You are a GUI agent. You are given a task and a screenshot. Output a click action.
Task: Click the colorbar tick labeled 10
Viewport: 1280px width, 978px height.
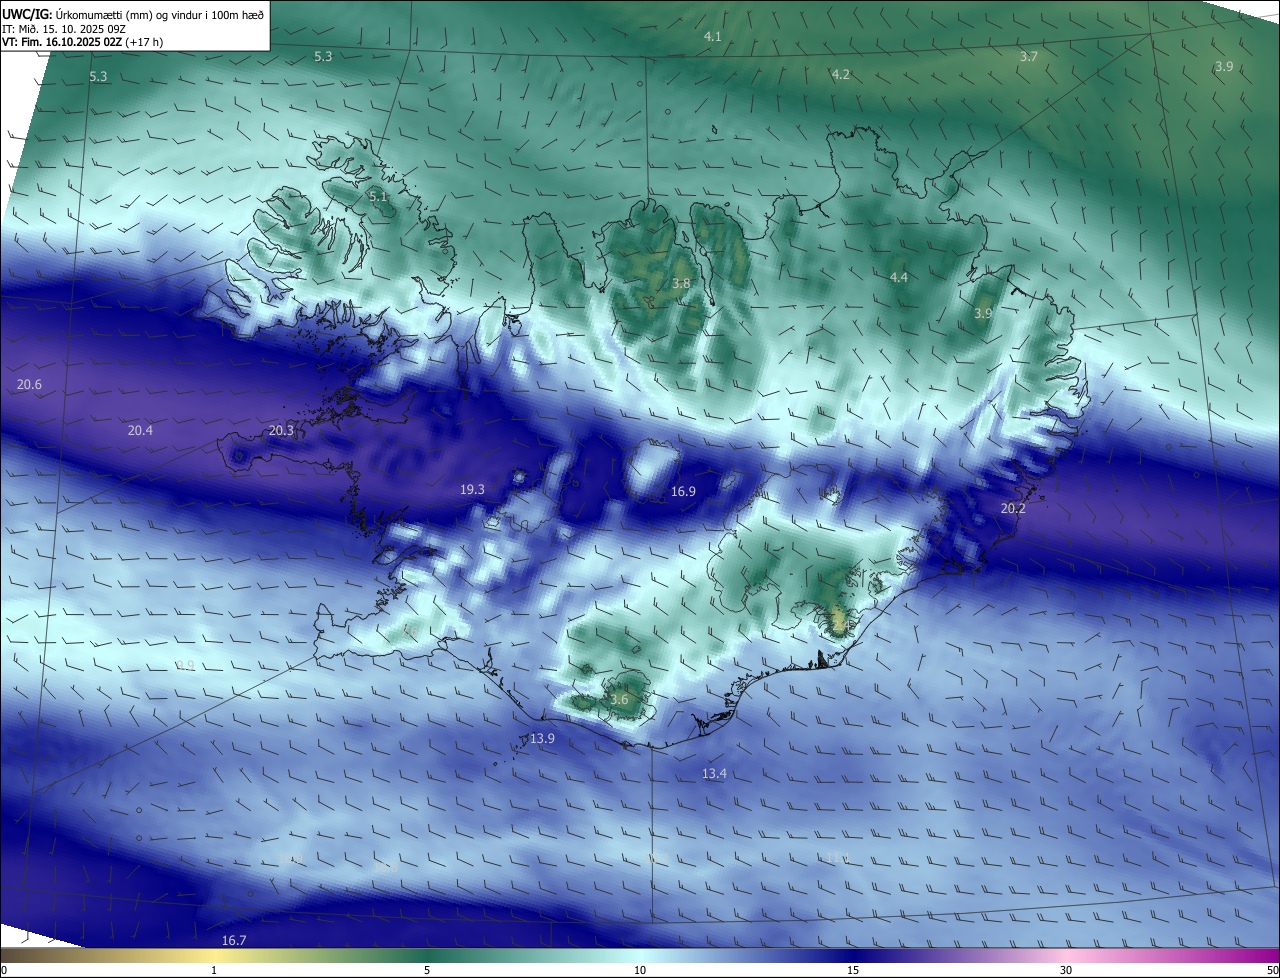click(640, 970)
